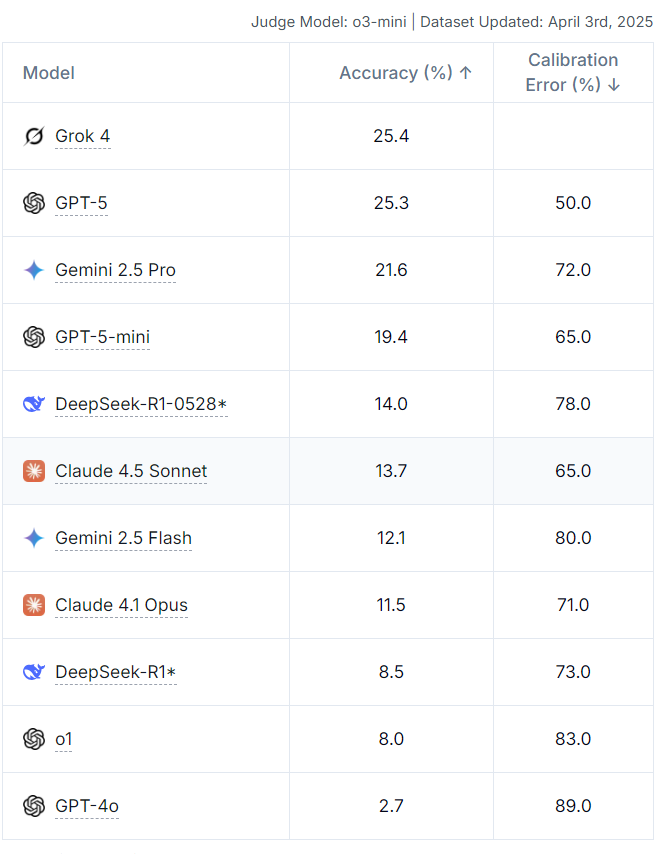Open the GPT-4o model link
657x854 pixels.
(x=87, y=806)
